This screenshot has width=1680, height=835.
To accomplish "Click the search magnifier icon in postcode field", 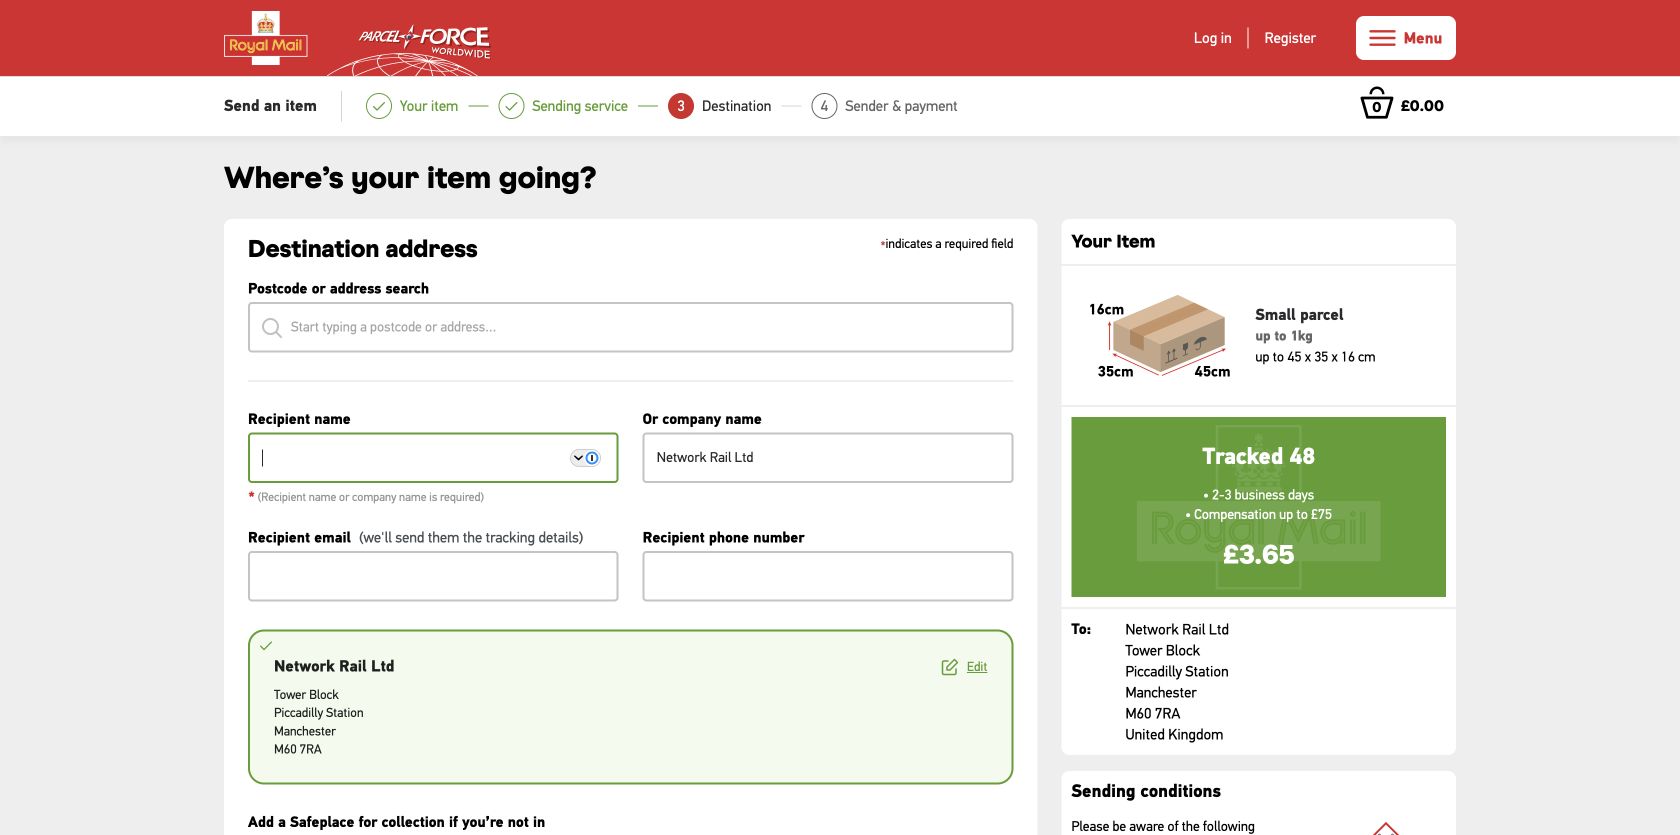I will coord(271,327).
